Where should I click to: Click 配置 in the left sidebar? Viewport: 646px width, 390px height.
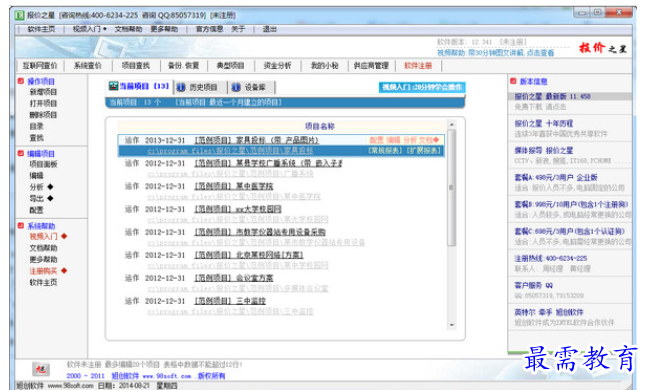(36, 210)
